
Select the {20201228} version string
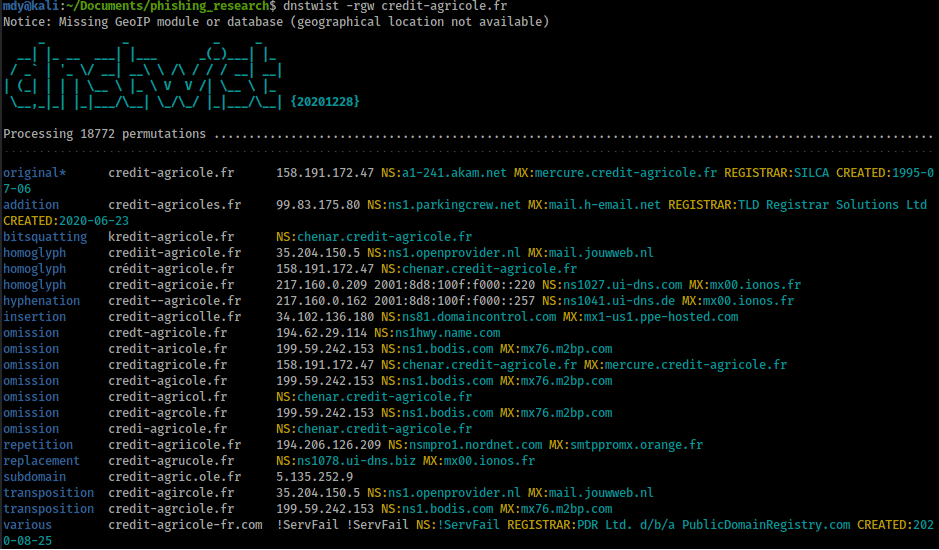tap(325, 102)
